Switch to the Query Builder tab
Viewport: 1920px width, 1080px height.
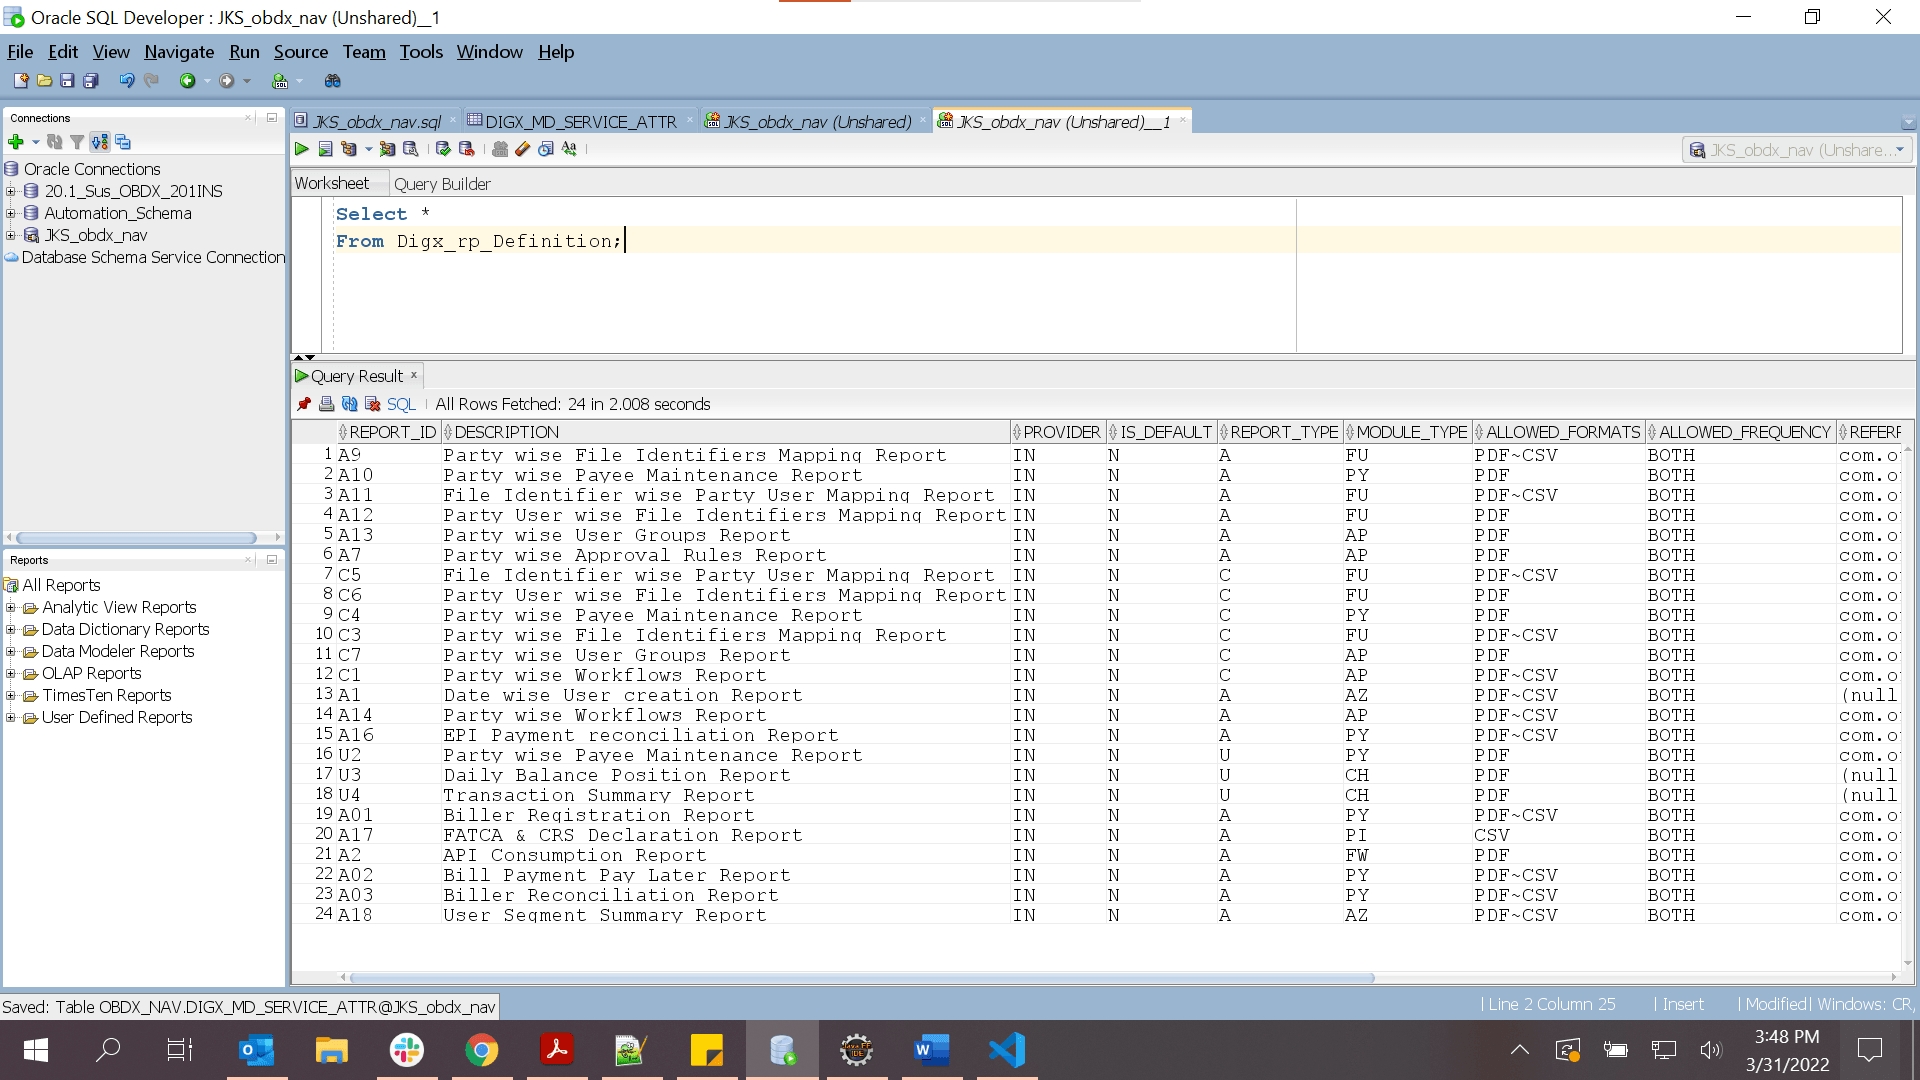pos(442,183)
